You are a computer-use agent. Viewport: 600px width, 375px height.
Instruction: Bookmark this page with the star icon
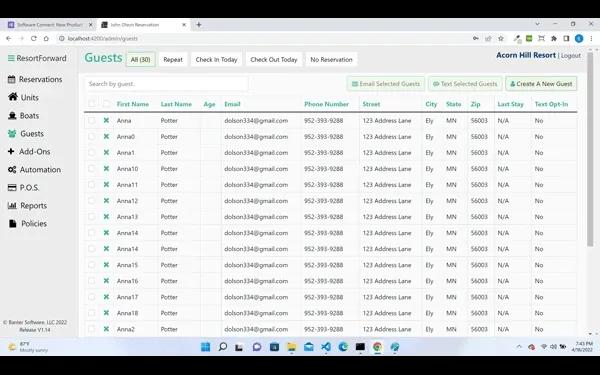click(501, 38)
